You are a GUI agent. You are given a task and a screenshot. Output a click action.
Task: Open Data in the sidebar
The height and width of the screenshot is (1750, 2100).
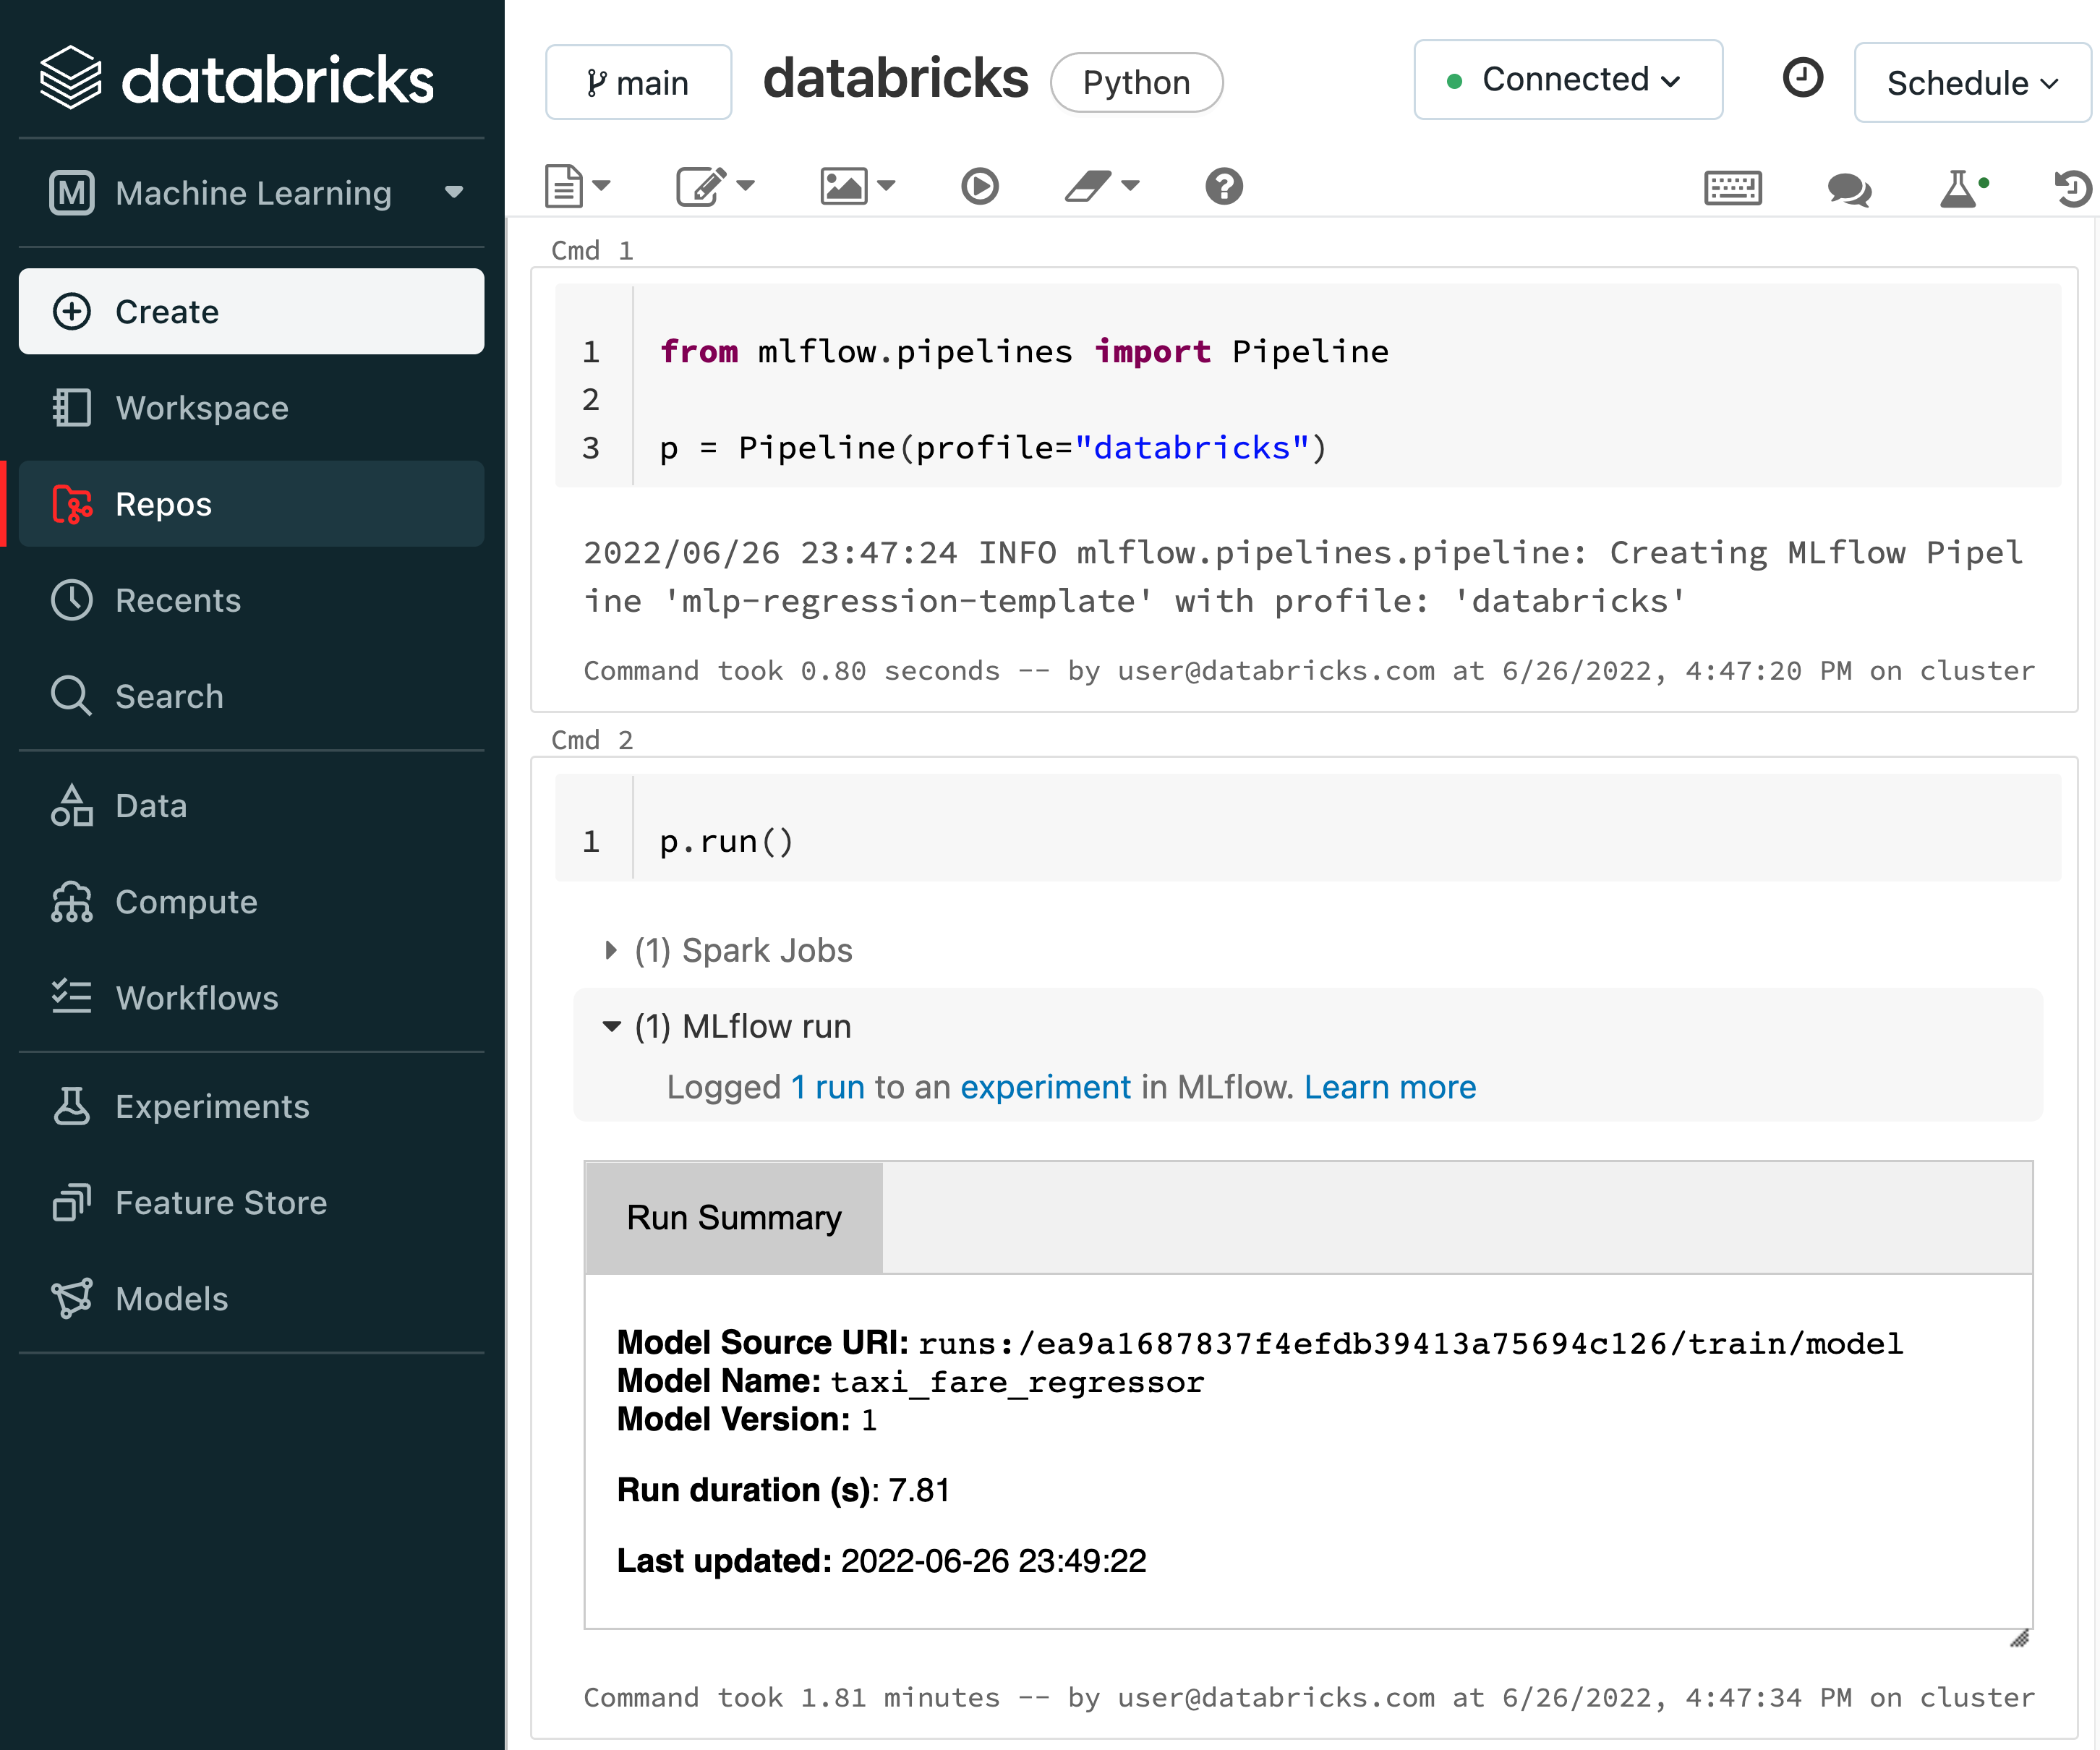(x=251, y=806)
